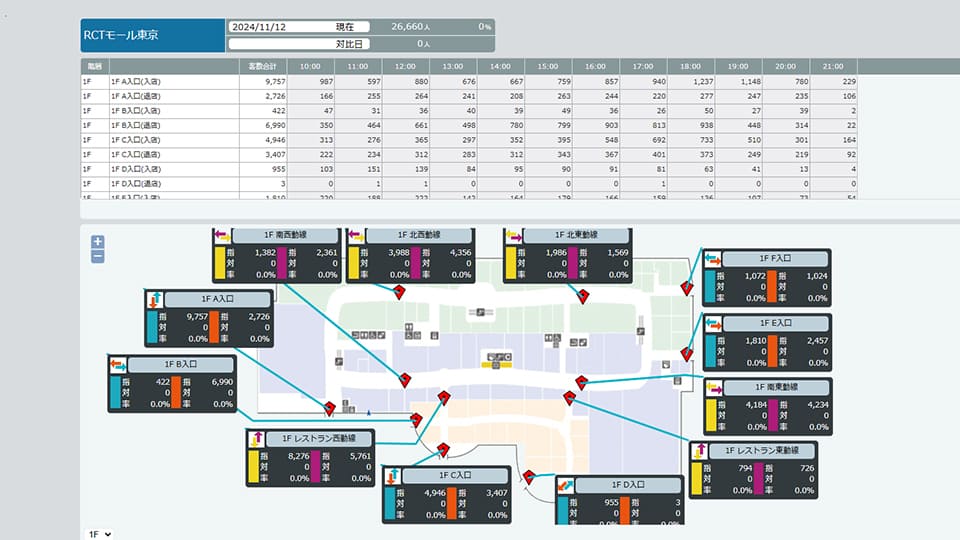The width and height of the screenshot is (960, 540).
Task: Click the red sensor marker below 1F 北東動線
Action: [x=584, y=296]
